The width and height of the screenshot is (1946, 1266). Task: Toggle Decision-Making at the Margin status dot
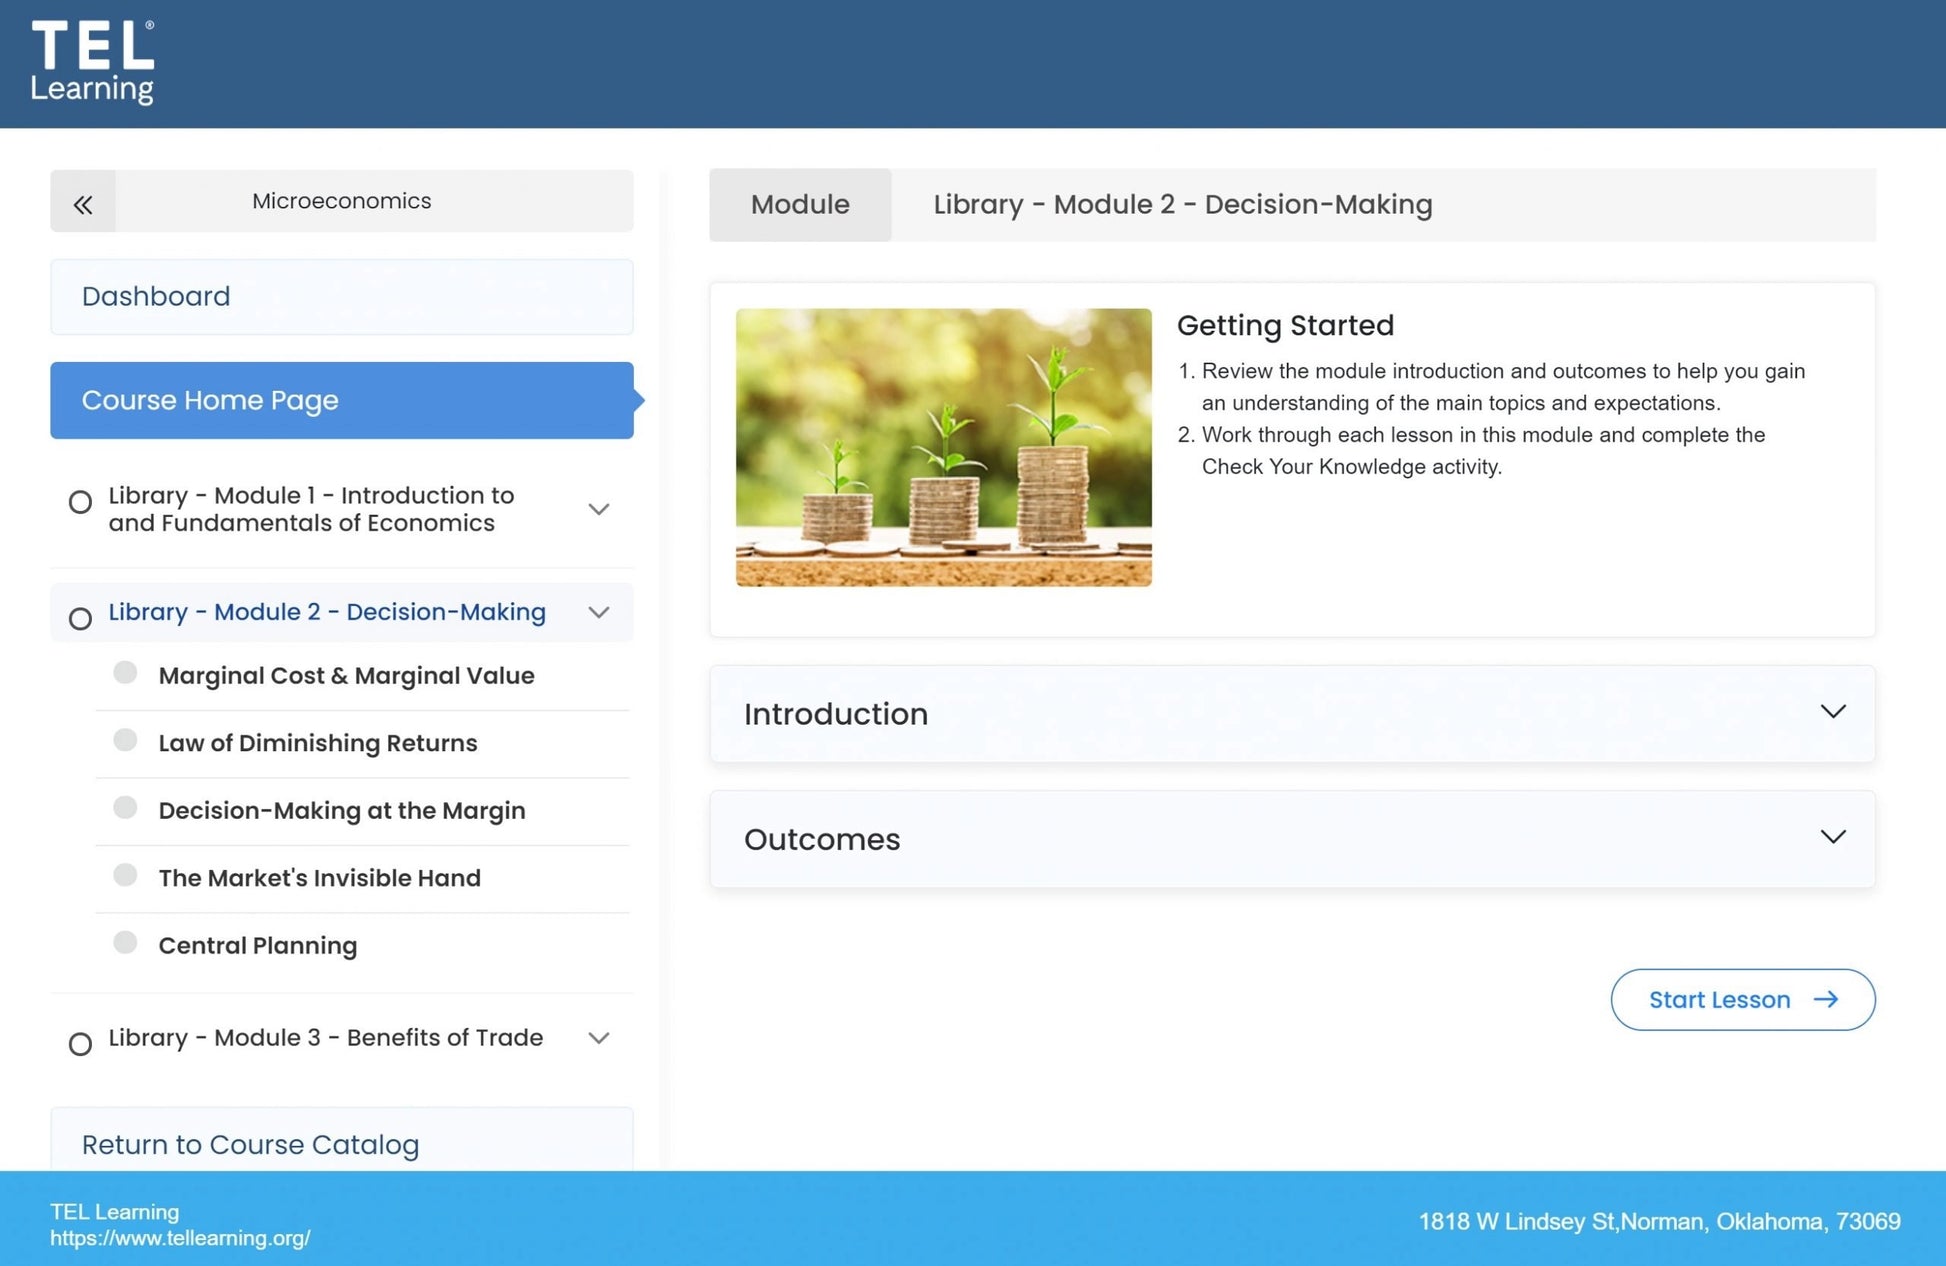[125, 807]
